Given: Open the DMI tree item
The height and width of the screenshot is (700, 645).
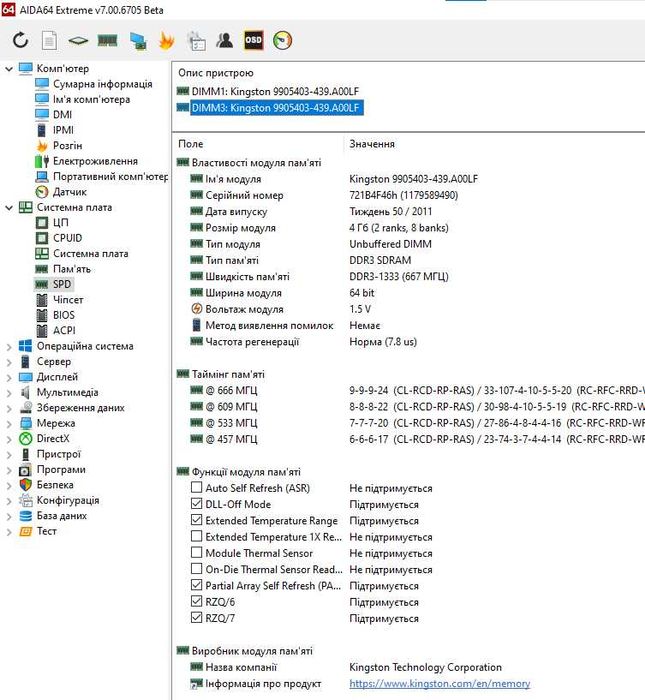Looking at the screenshot, I should (x=62, y=115).
